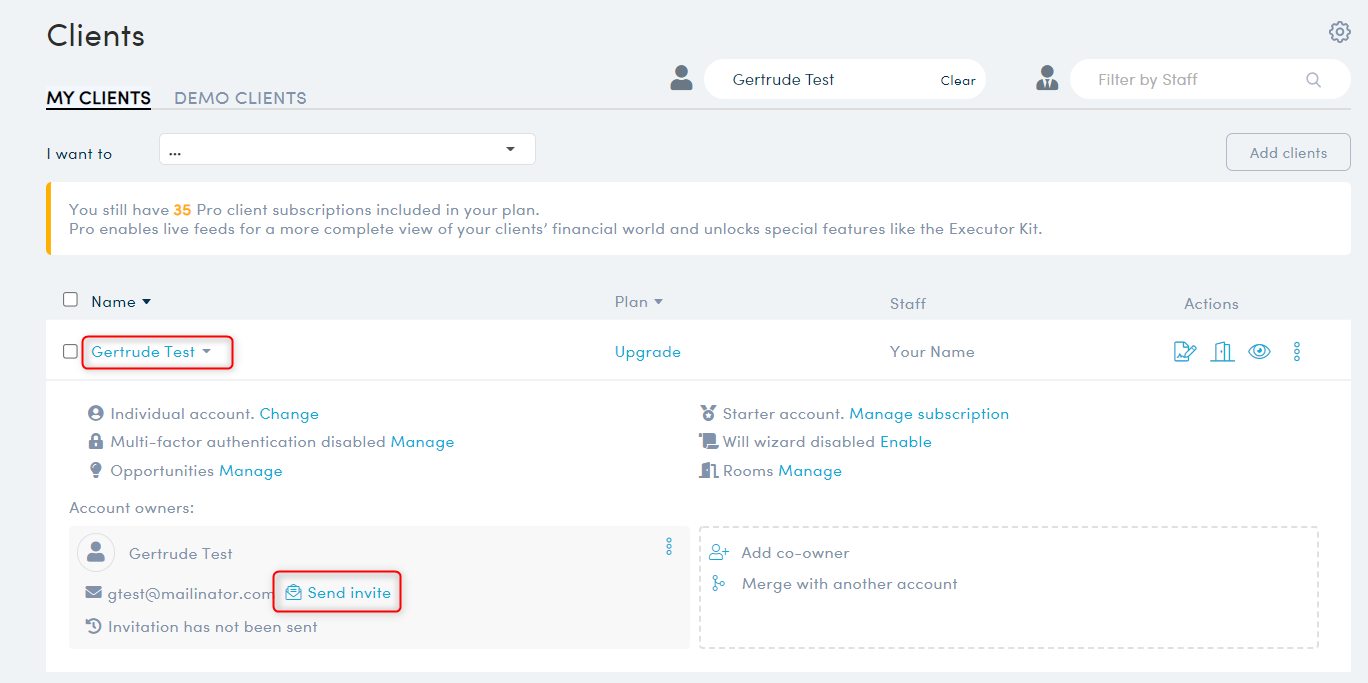
Task: Click the edit note icon for Gertrude Test
Action: click(x=1185, y=352)
